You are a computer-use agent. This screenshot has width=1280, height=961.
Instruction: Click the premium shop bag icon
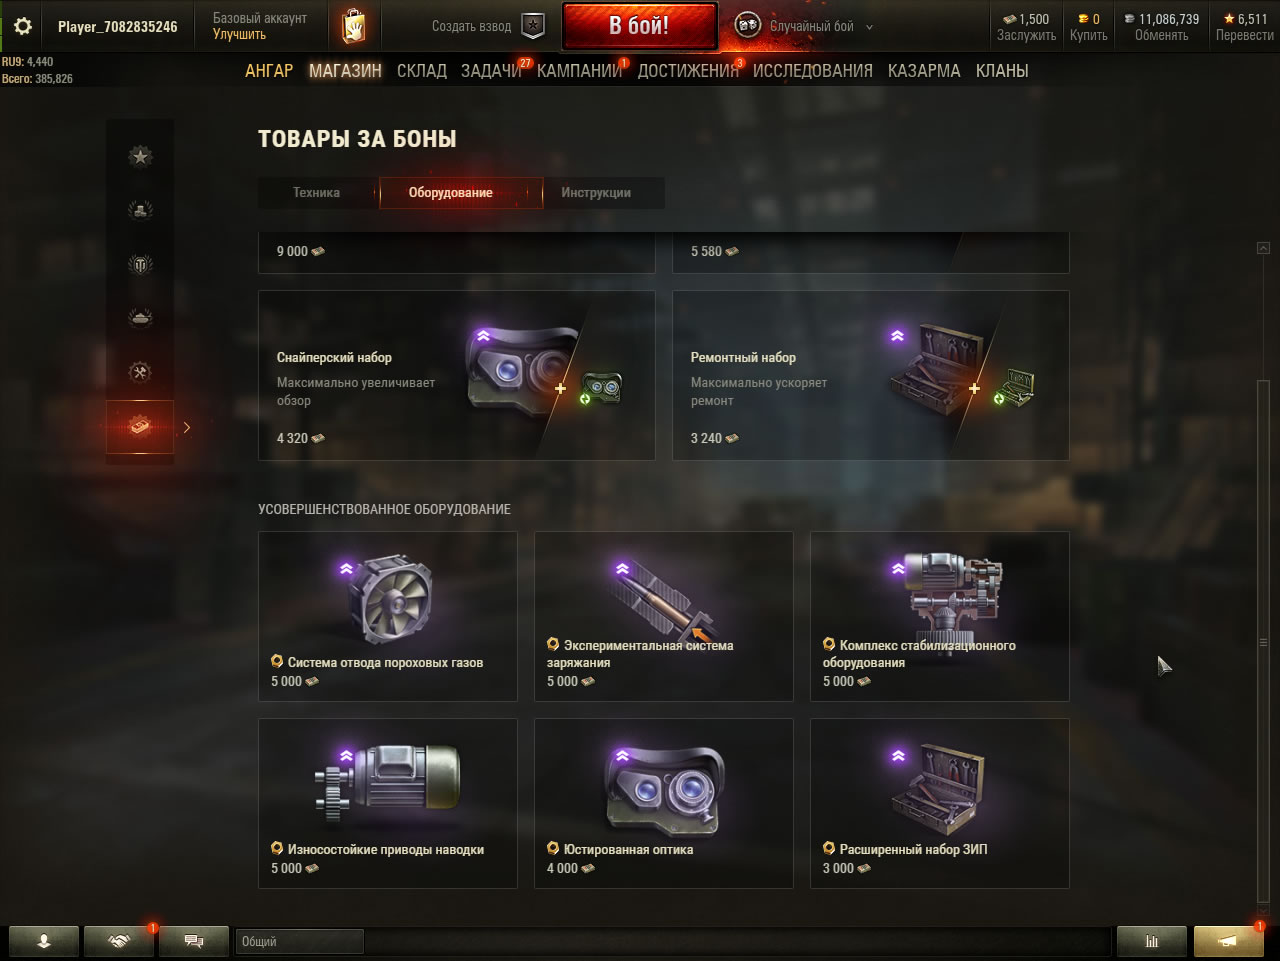click(x=354, y=26)
